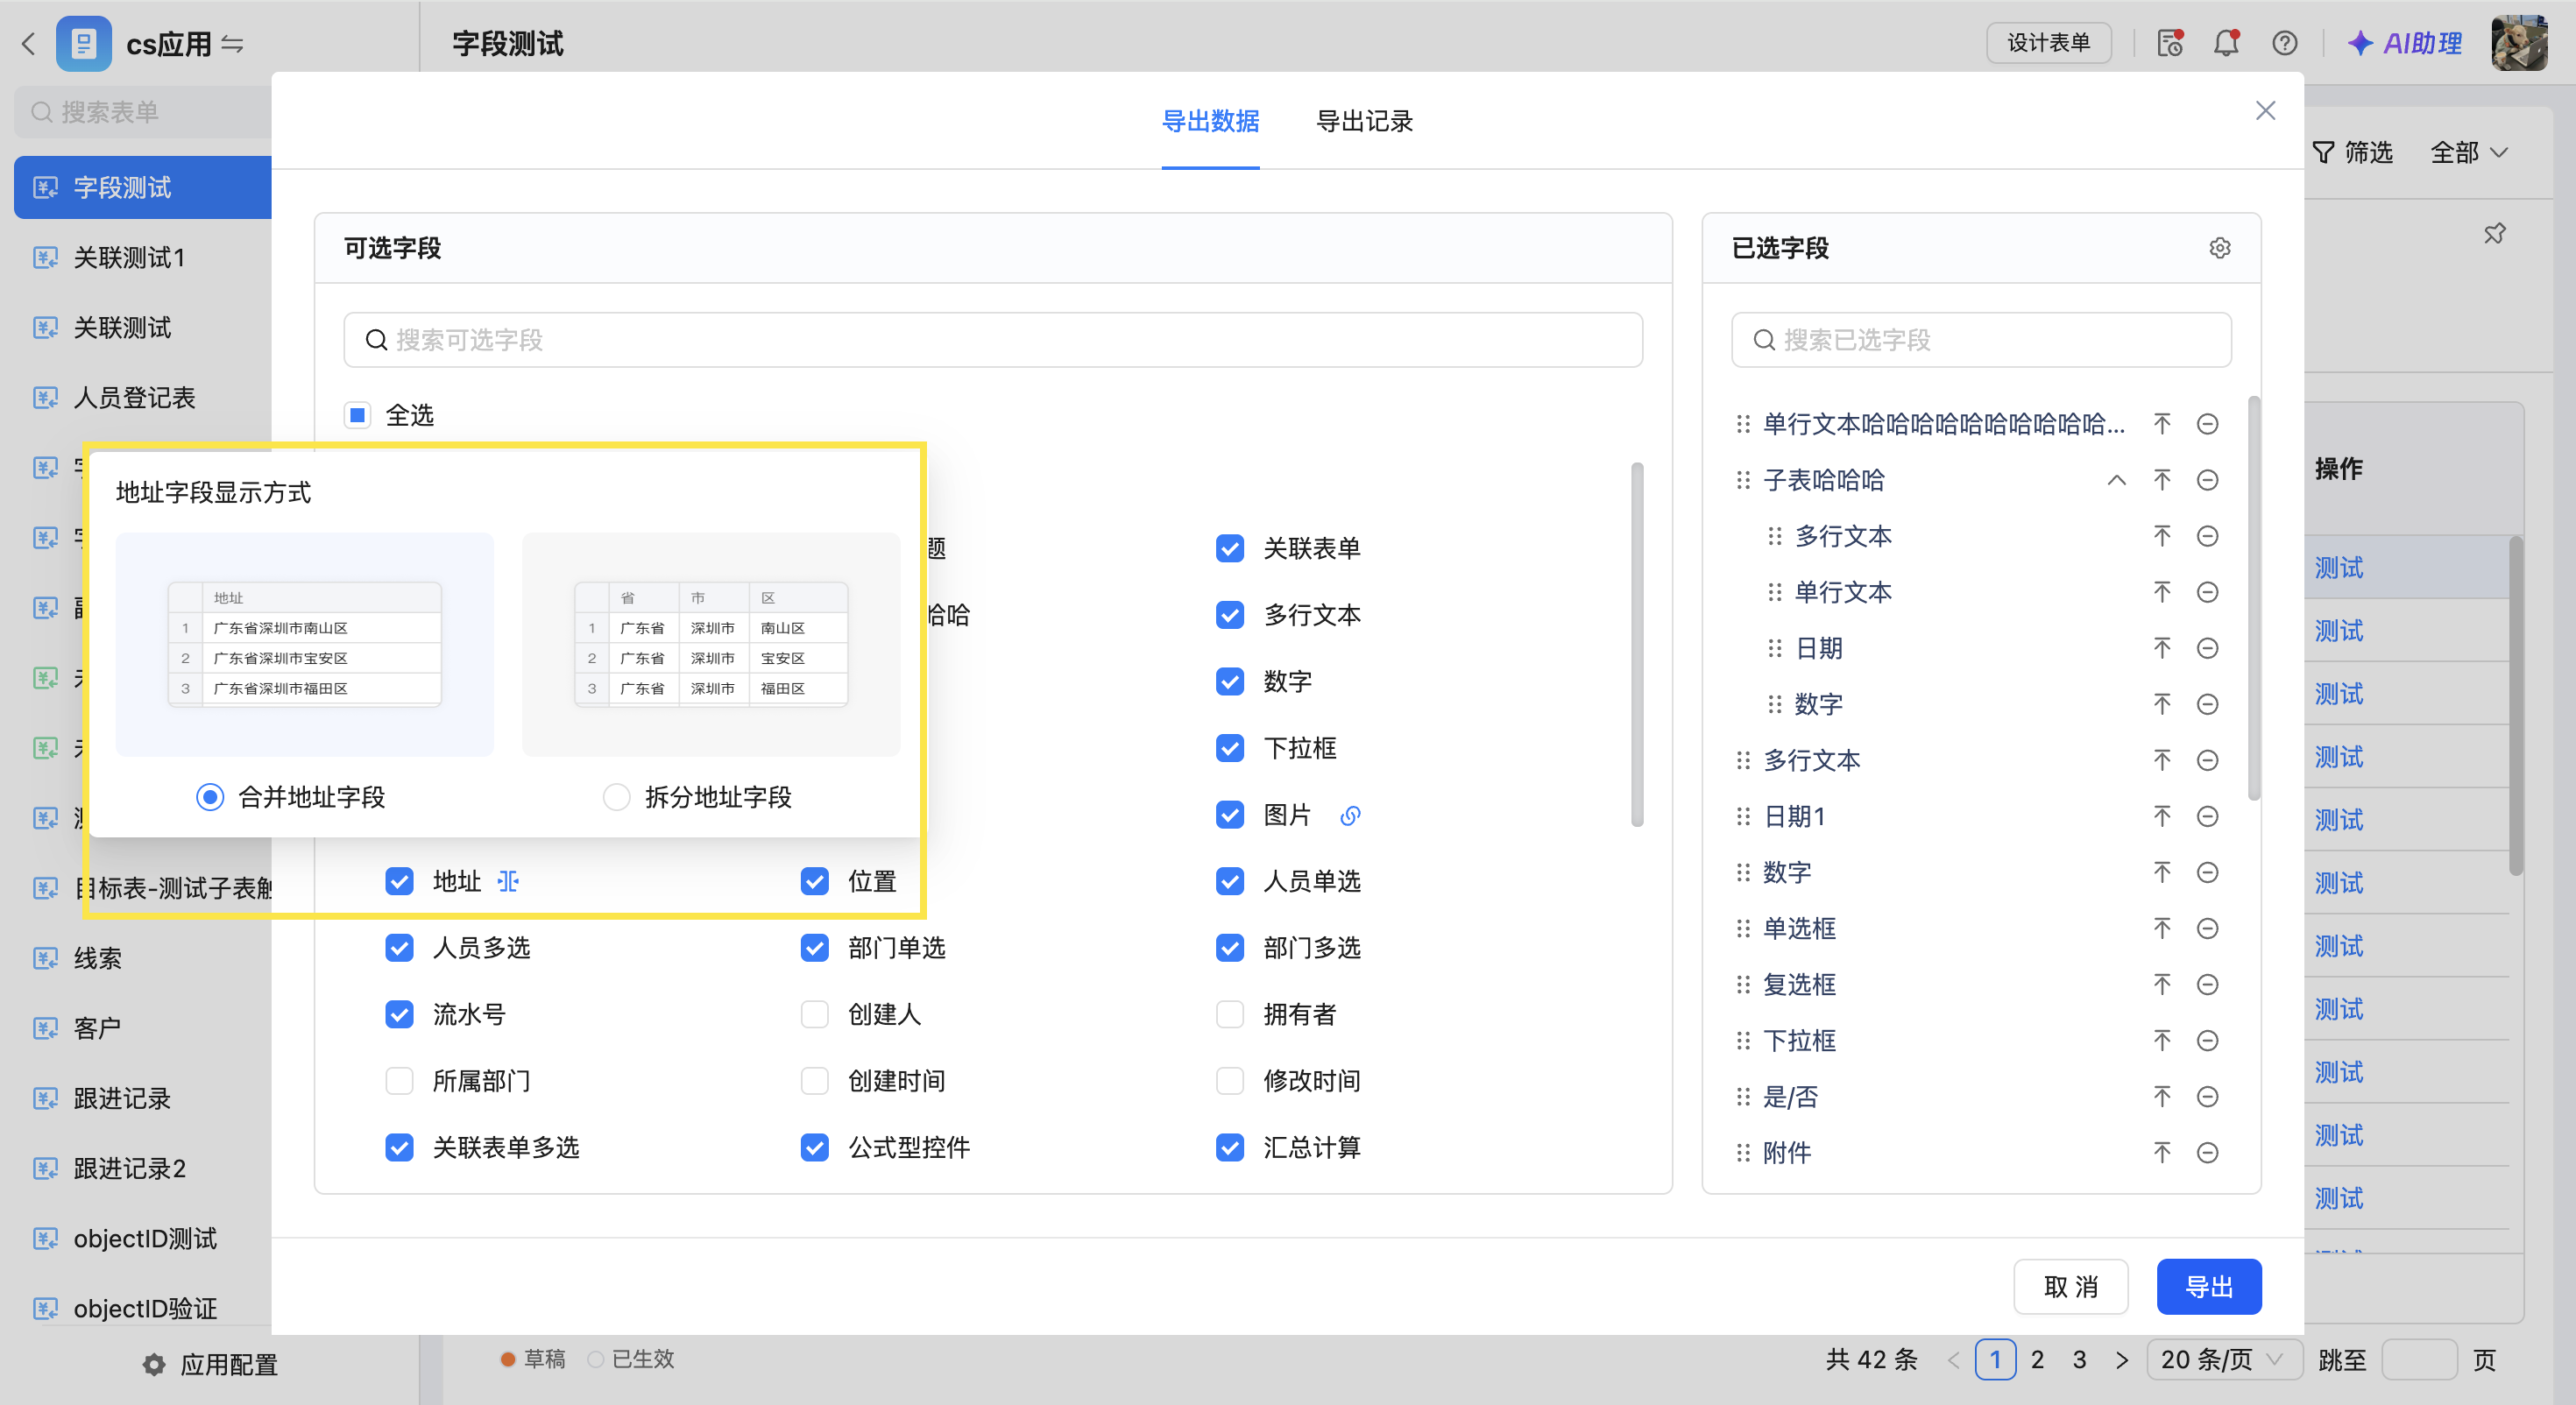This screenshot has height=1405, width=2576.
Task: Move 单行文本哈哈哈 field to top
Action: 2162,424
